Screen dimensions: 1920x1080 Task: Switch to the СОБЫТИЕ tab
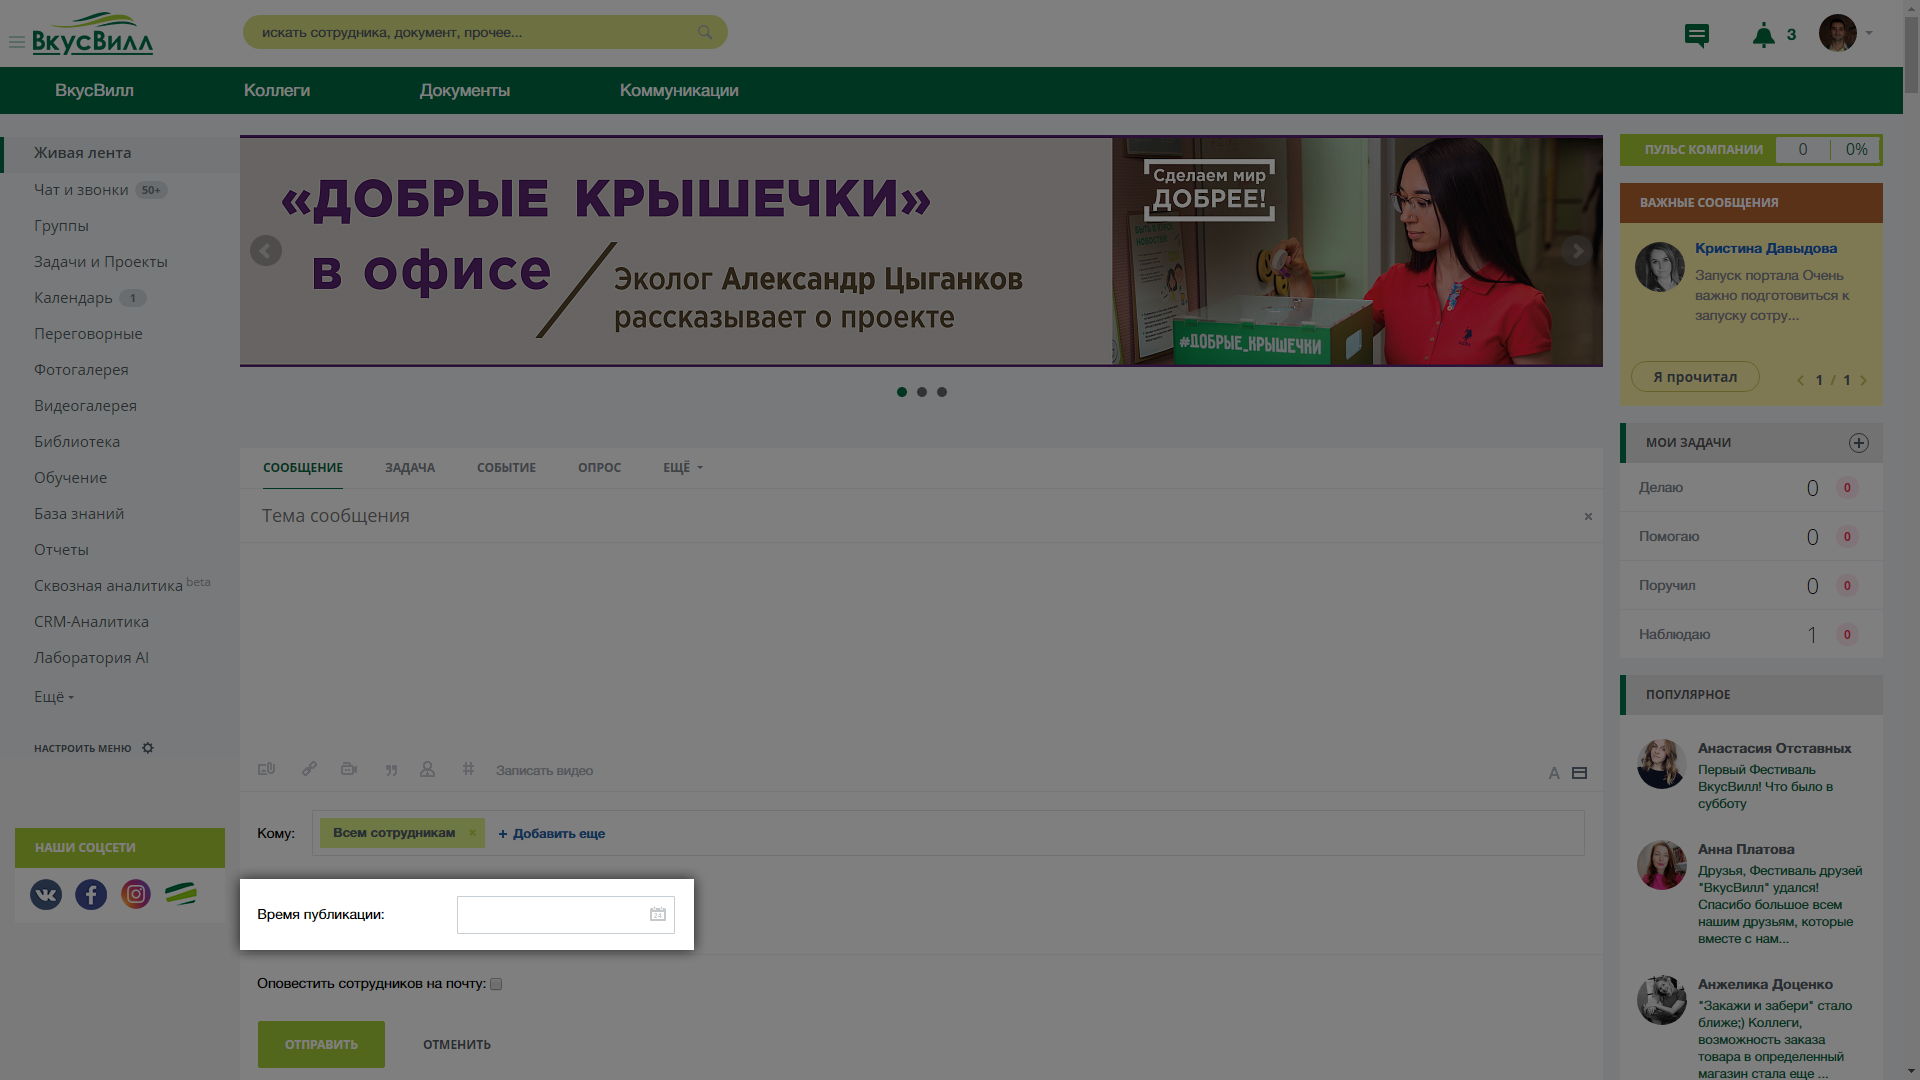click(x=506, y=468)
